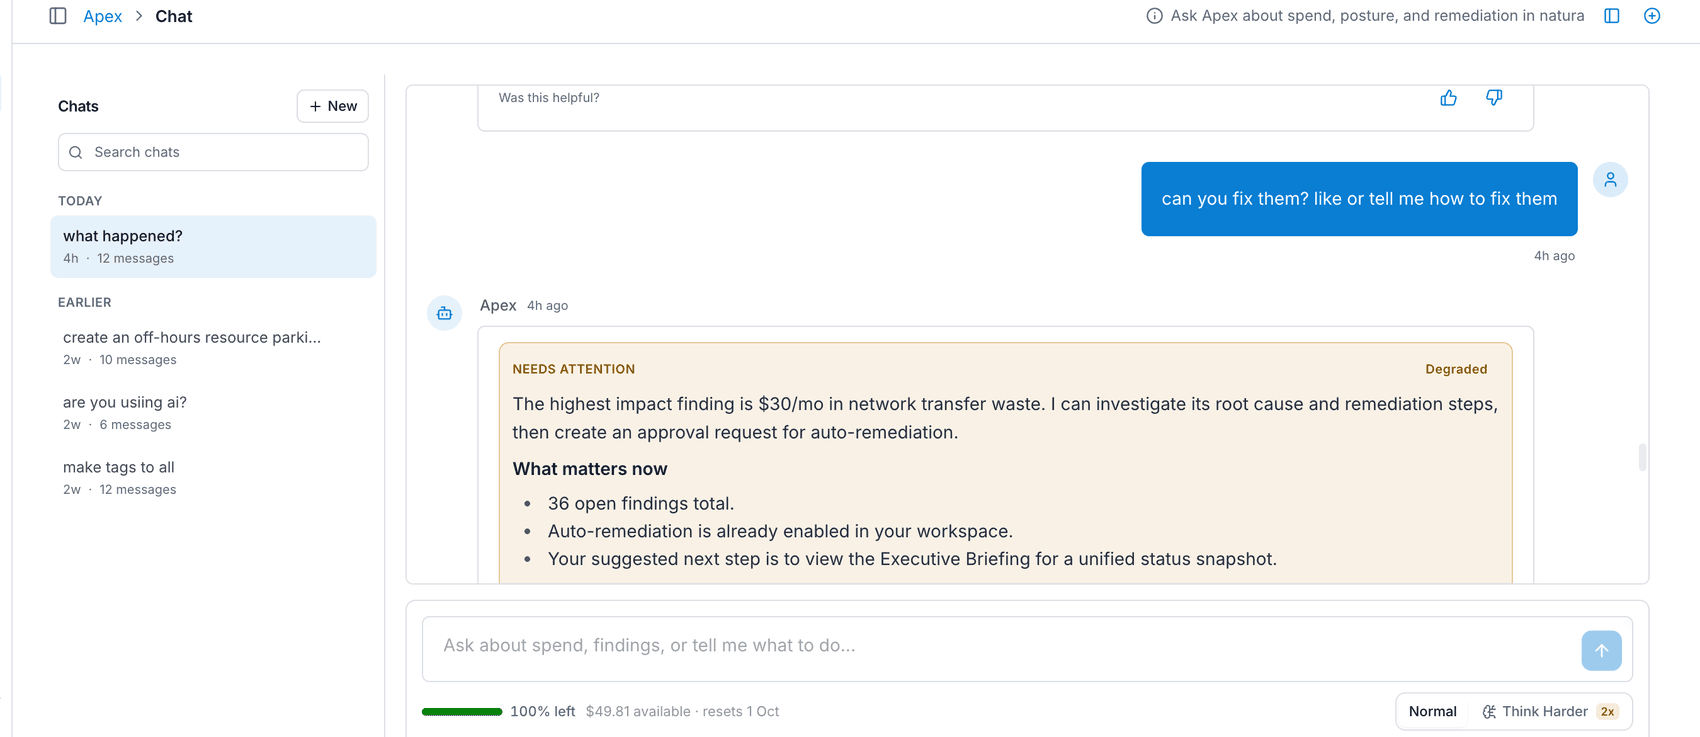Click the '$49.81 available' balance text
1700x737 pixels.
pos(638,712)
